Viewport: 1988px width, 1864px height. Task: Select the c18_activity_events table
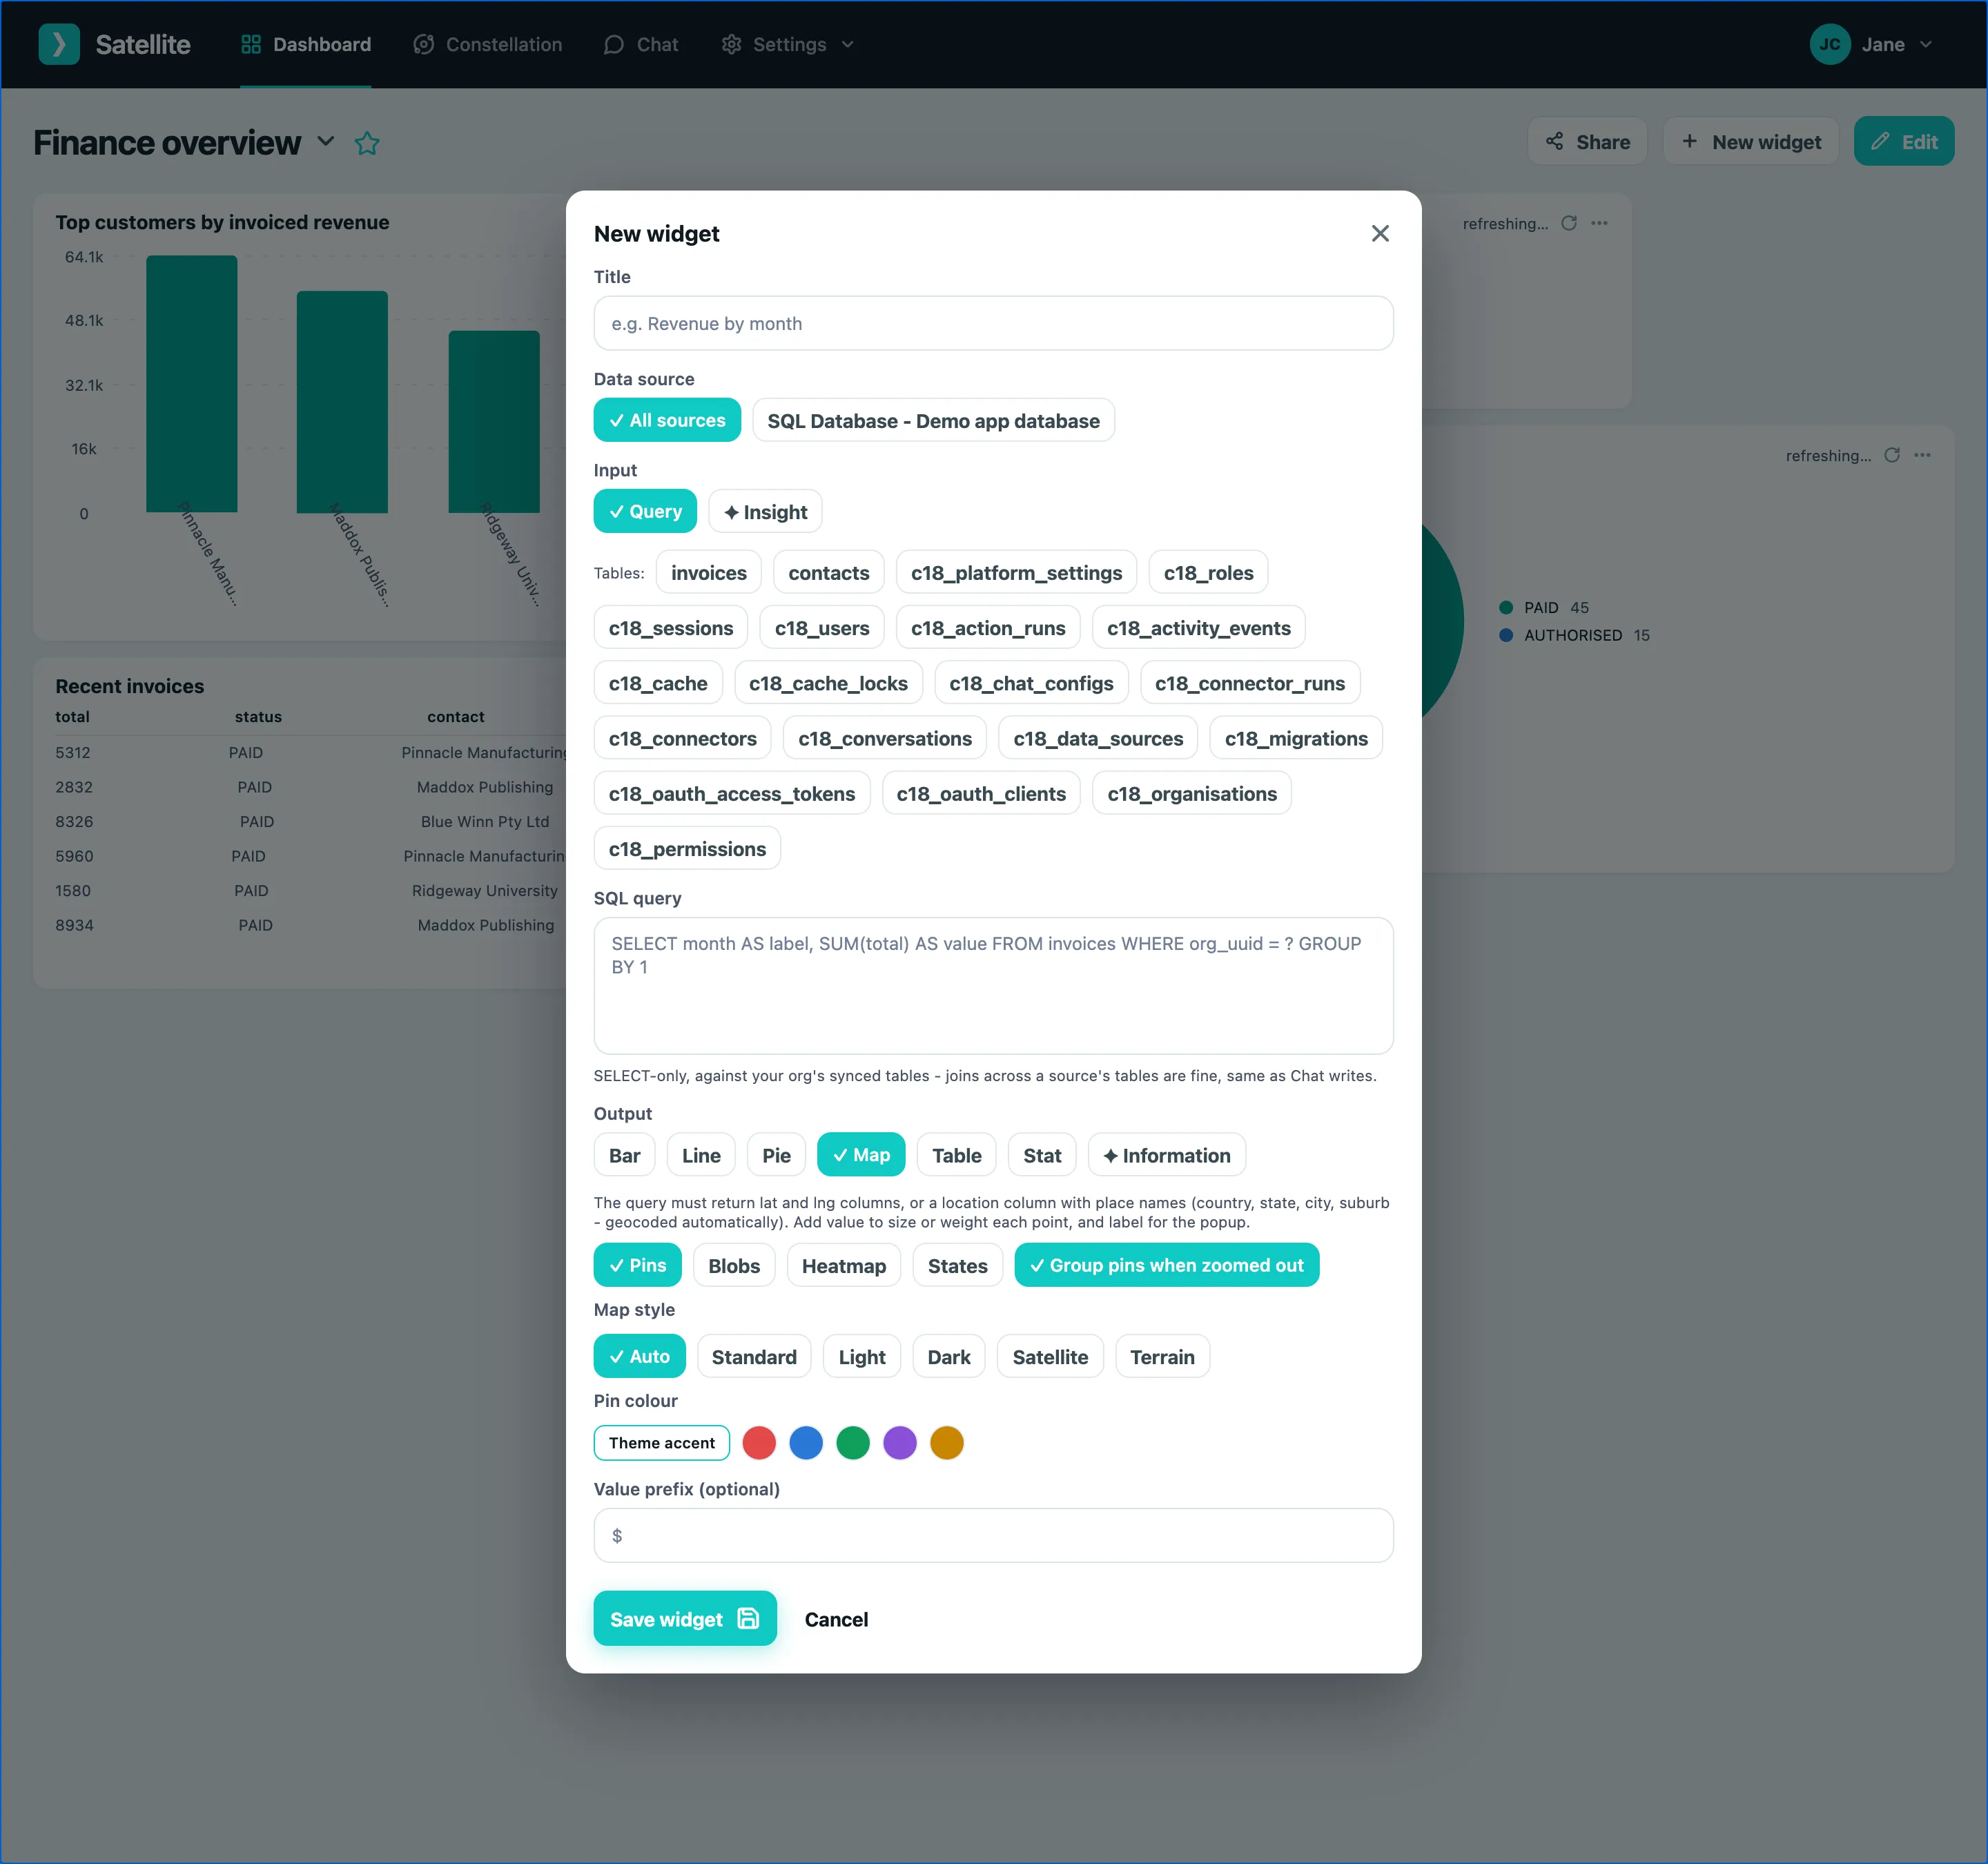1198,627
